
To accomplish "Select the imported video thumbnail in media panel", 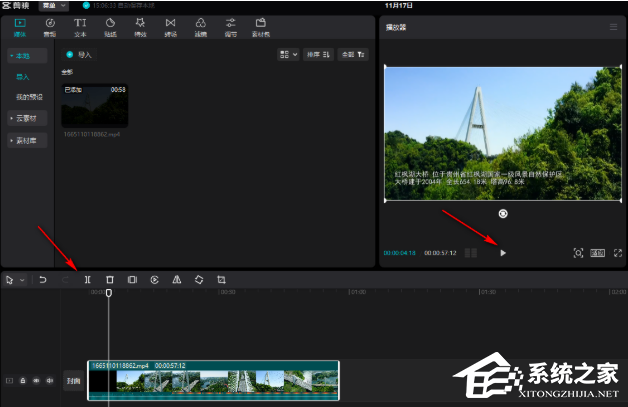I will [x=94, y=105].
